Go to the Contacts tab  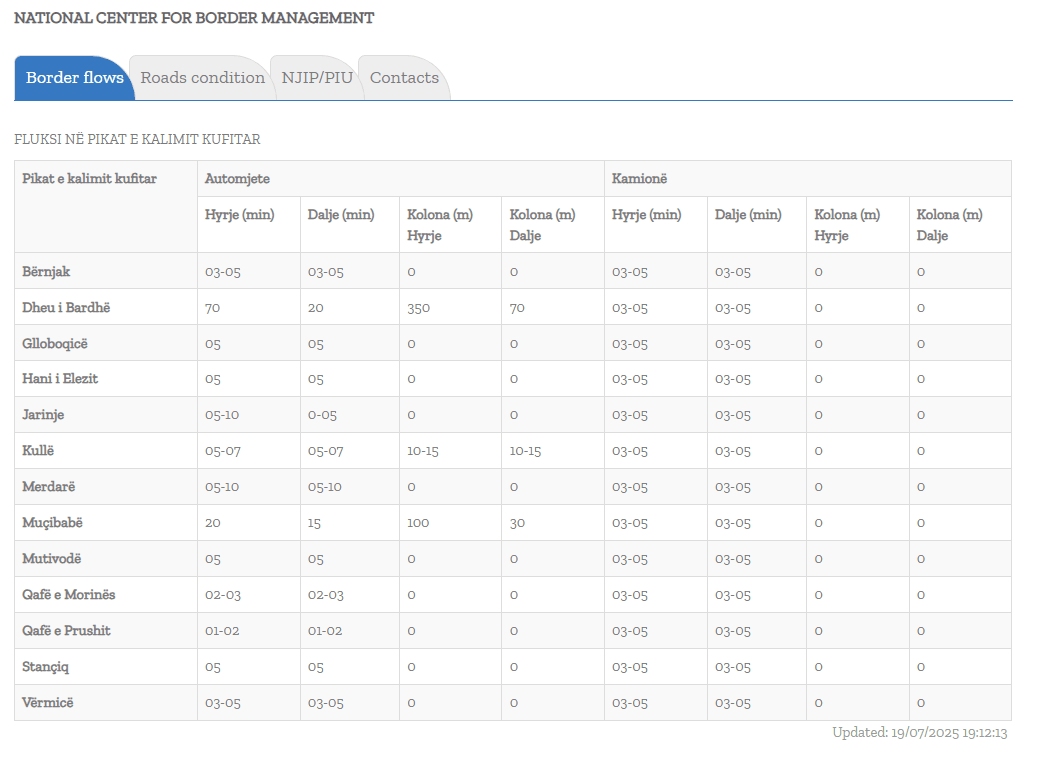pos(404,78)
